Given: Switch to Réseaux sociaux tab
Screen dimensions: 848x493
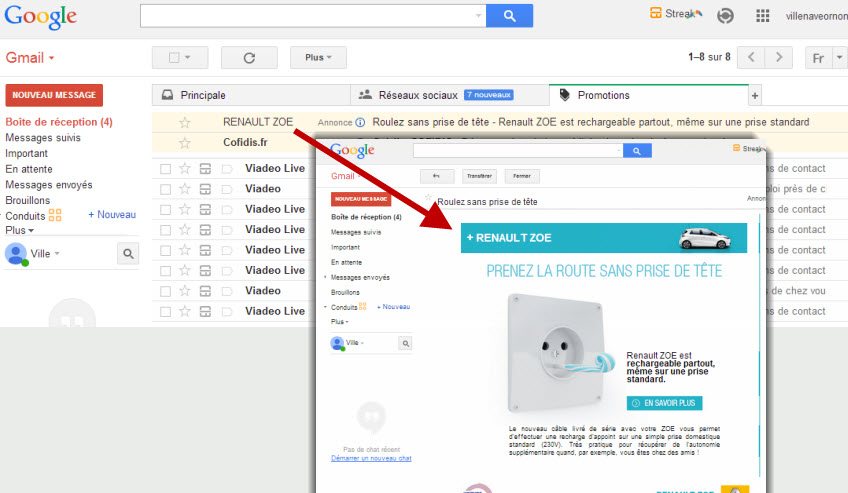Looking at the screenshot, I should pos(450,95).
